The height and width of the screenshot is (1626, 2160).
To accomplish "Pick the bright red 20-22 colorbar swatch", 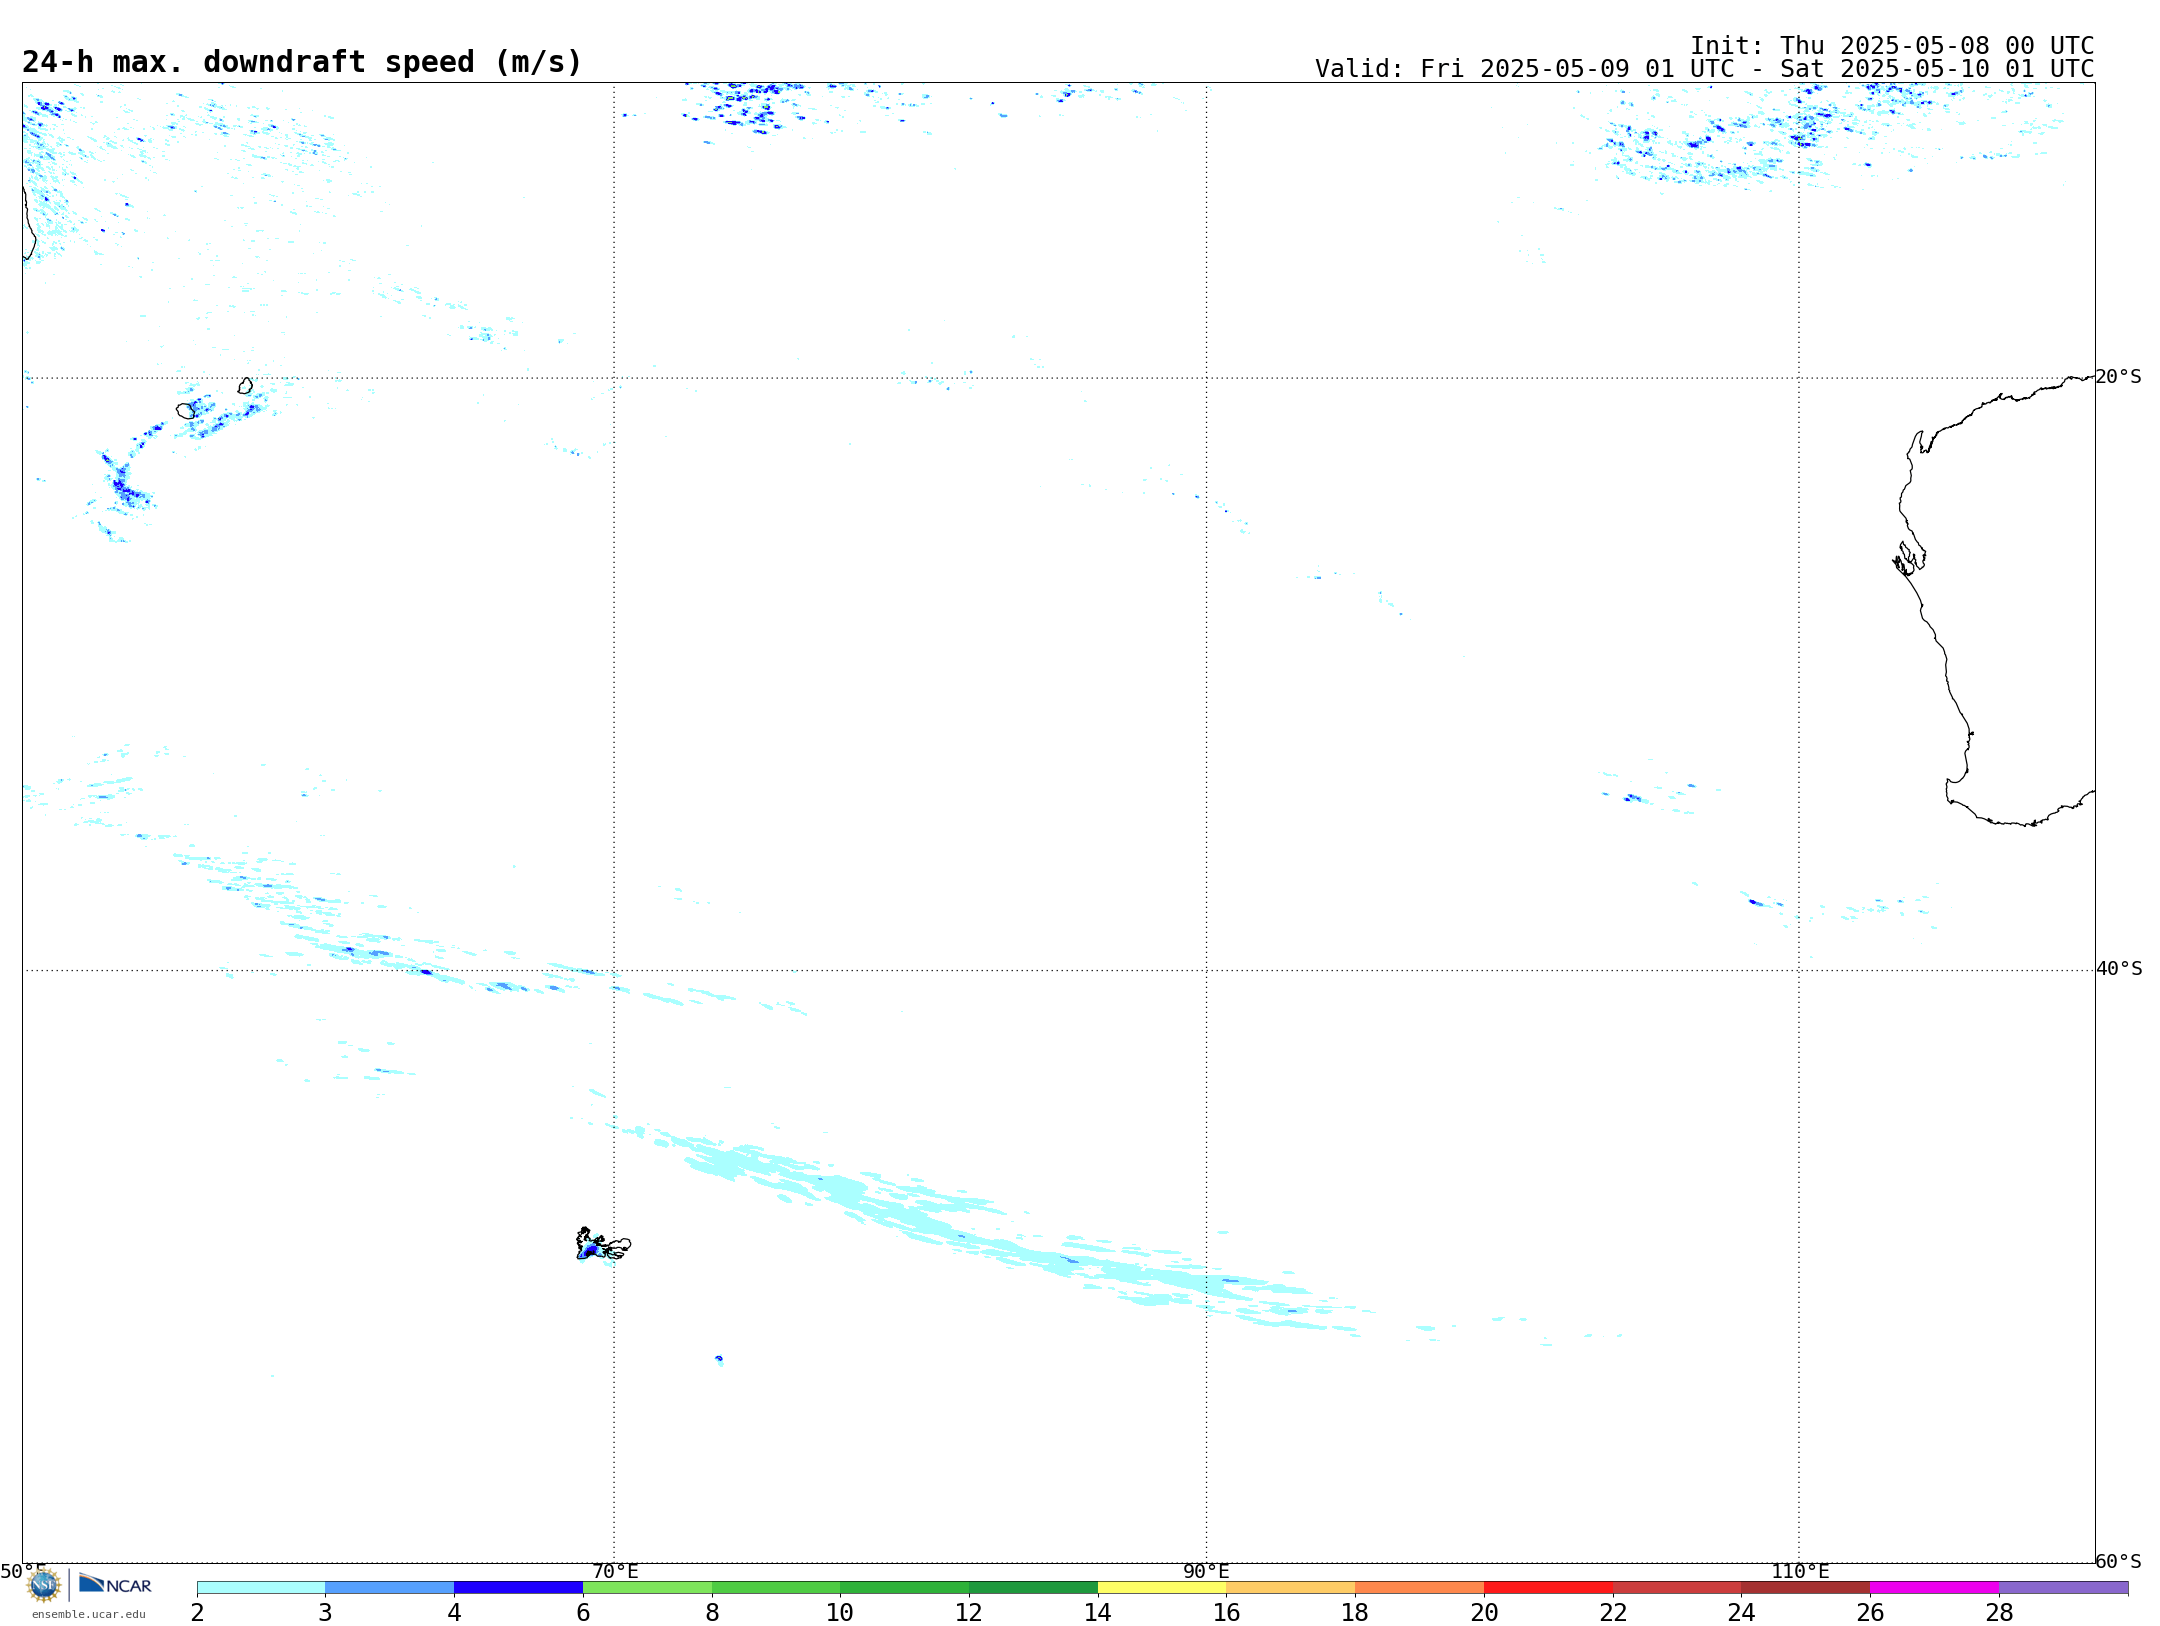I will 1548,1588.
